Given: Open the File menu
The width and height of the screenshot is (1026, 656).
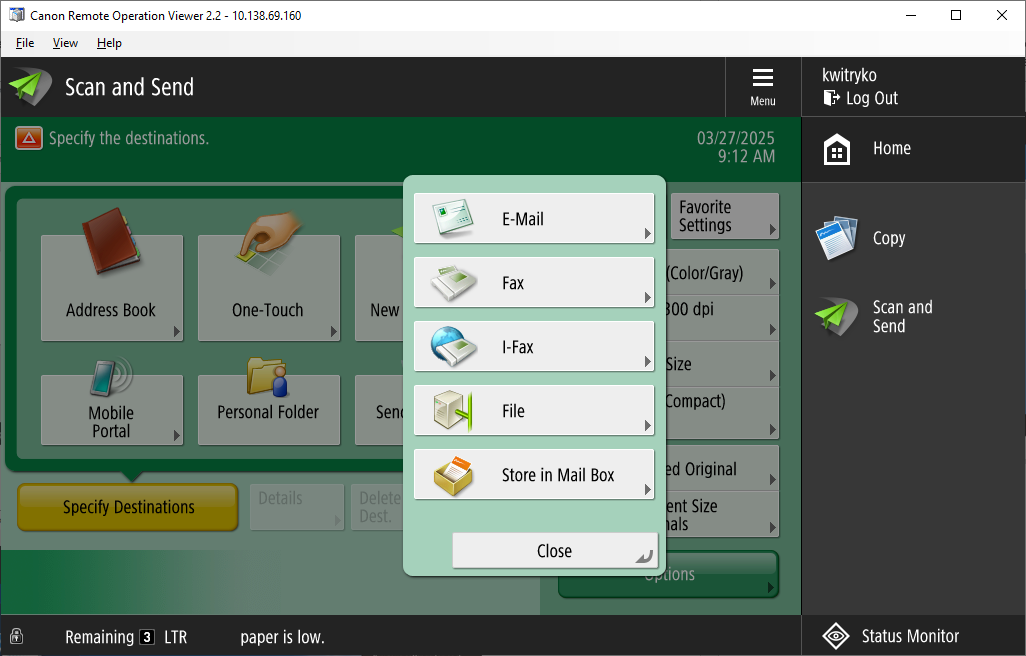Looking at the screenshot, I should [x=24, y=43].
